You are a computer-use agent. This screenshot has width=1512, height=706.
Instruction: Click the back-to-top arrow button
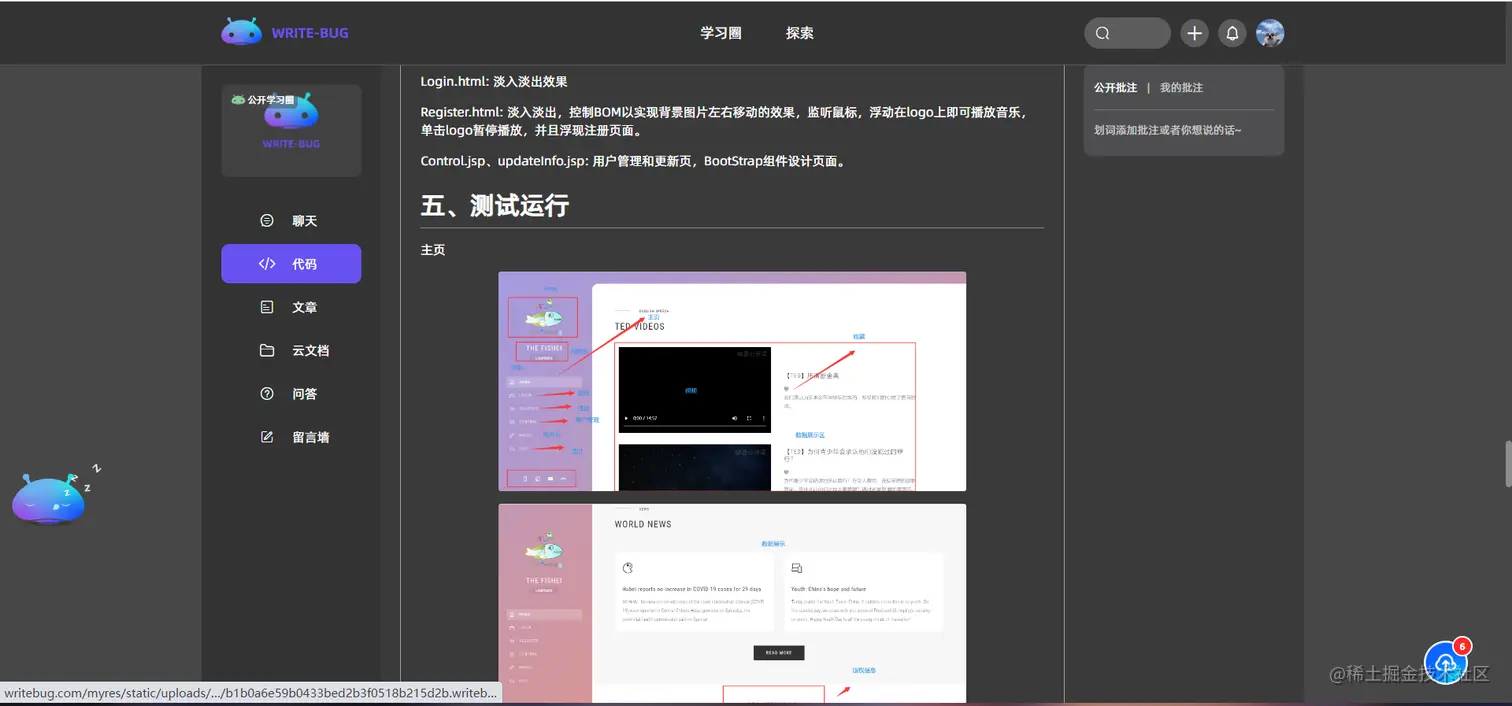1446,662
